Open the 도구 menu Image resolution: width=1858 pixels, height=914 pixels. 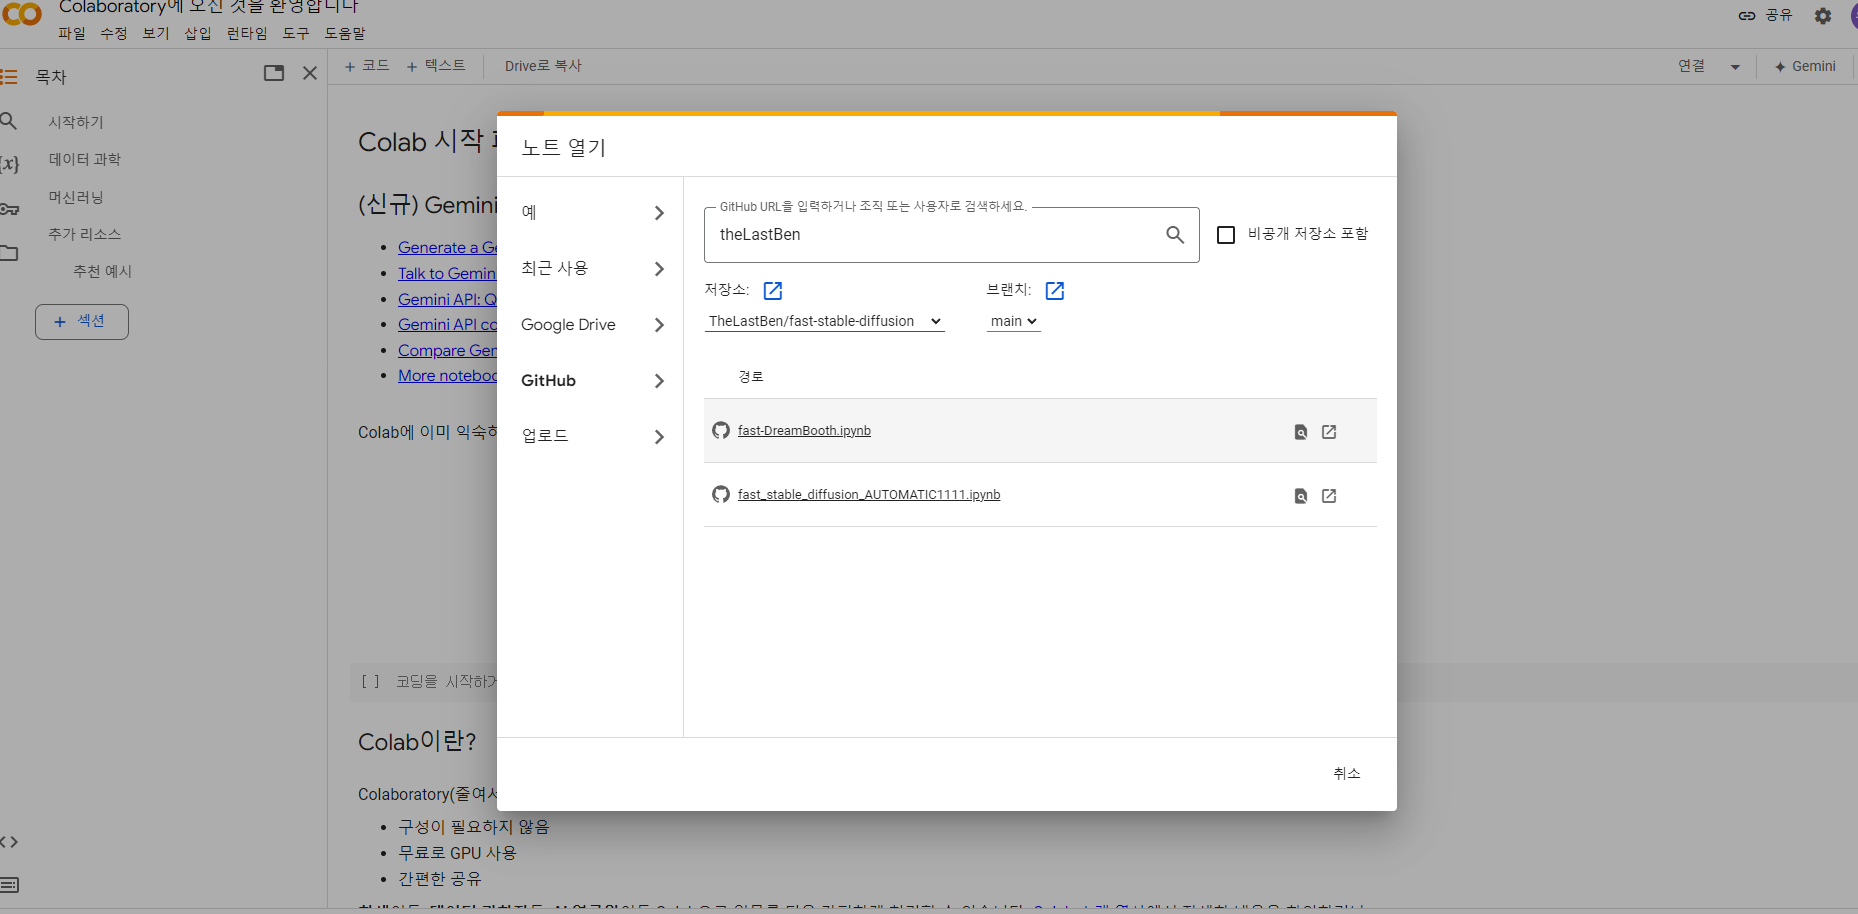(296, 33)
